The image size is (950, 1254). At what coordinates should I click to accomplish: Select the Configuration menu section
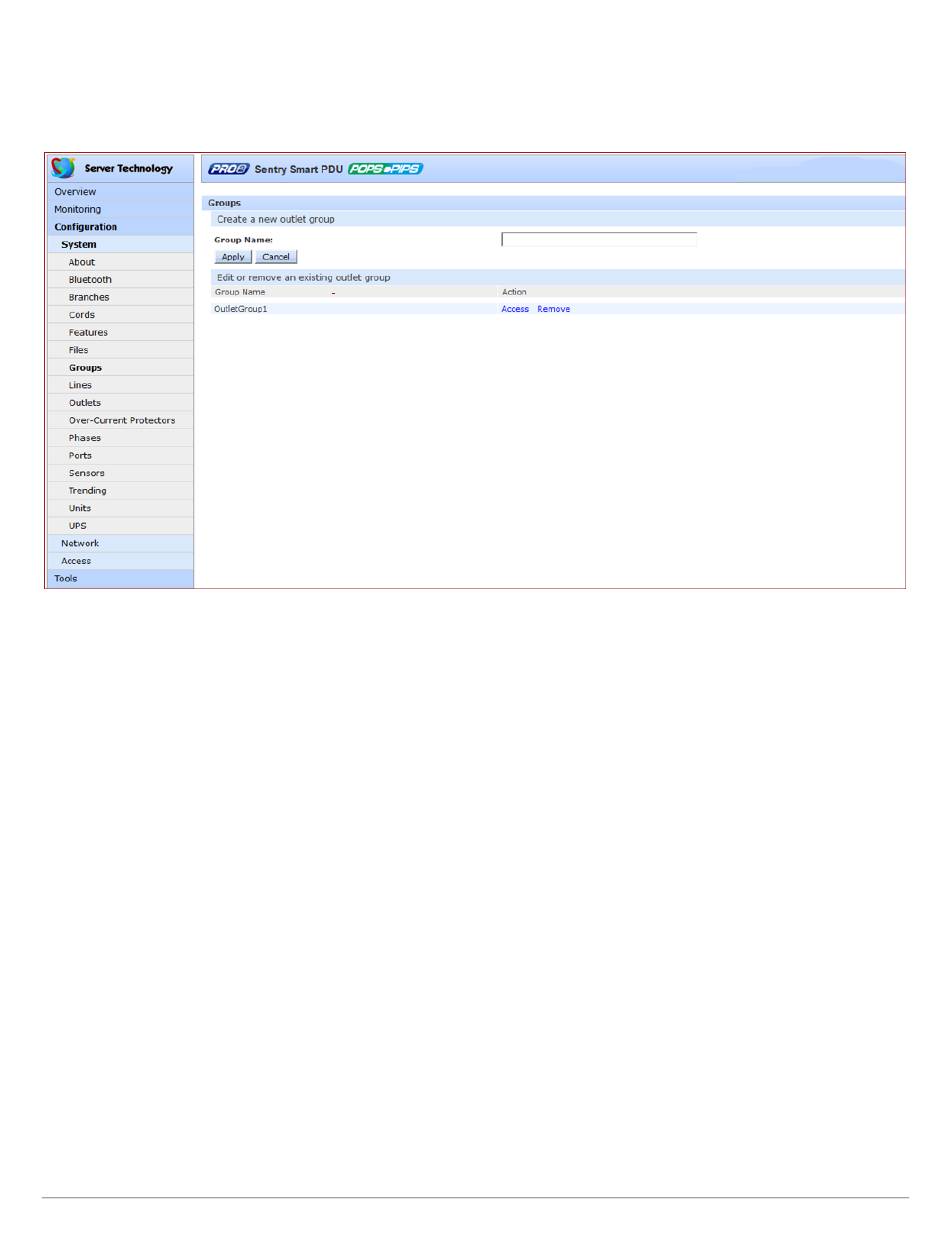tap(120, 227)
